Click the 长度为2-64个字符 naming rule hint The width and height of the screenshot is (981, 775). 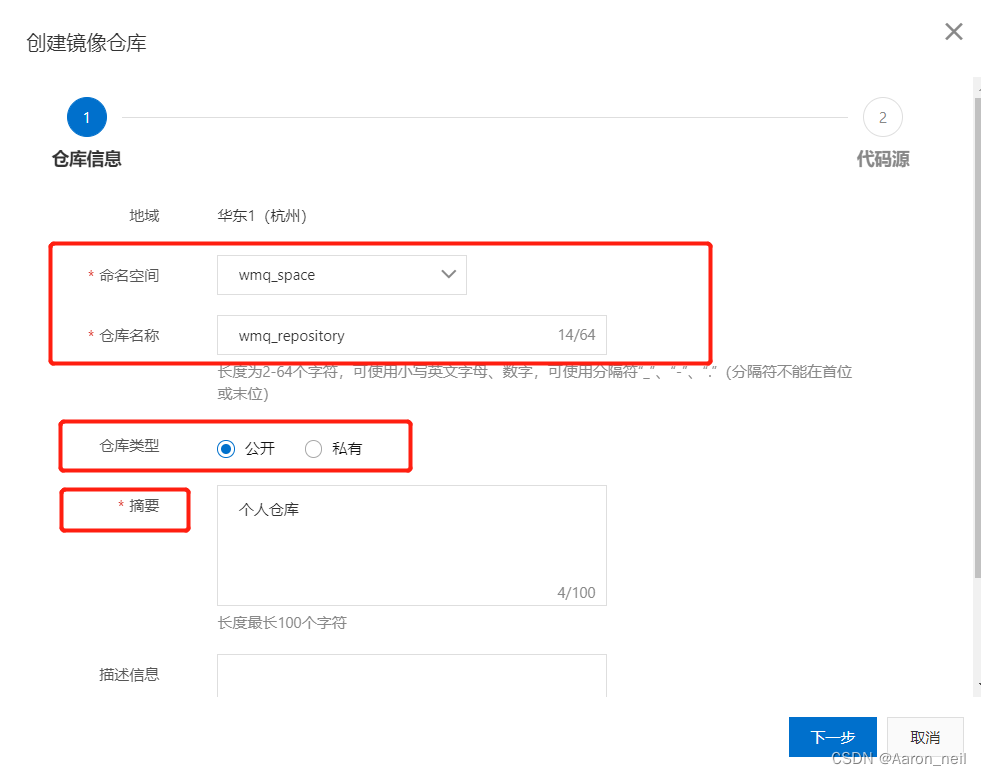[535, 382]
